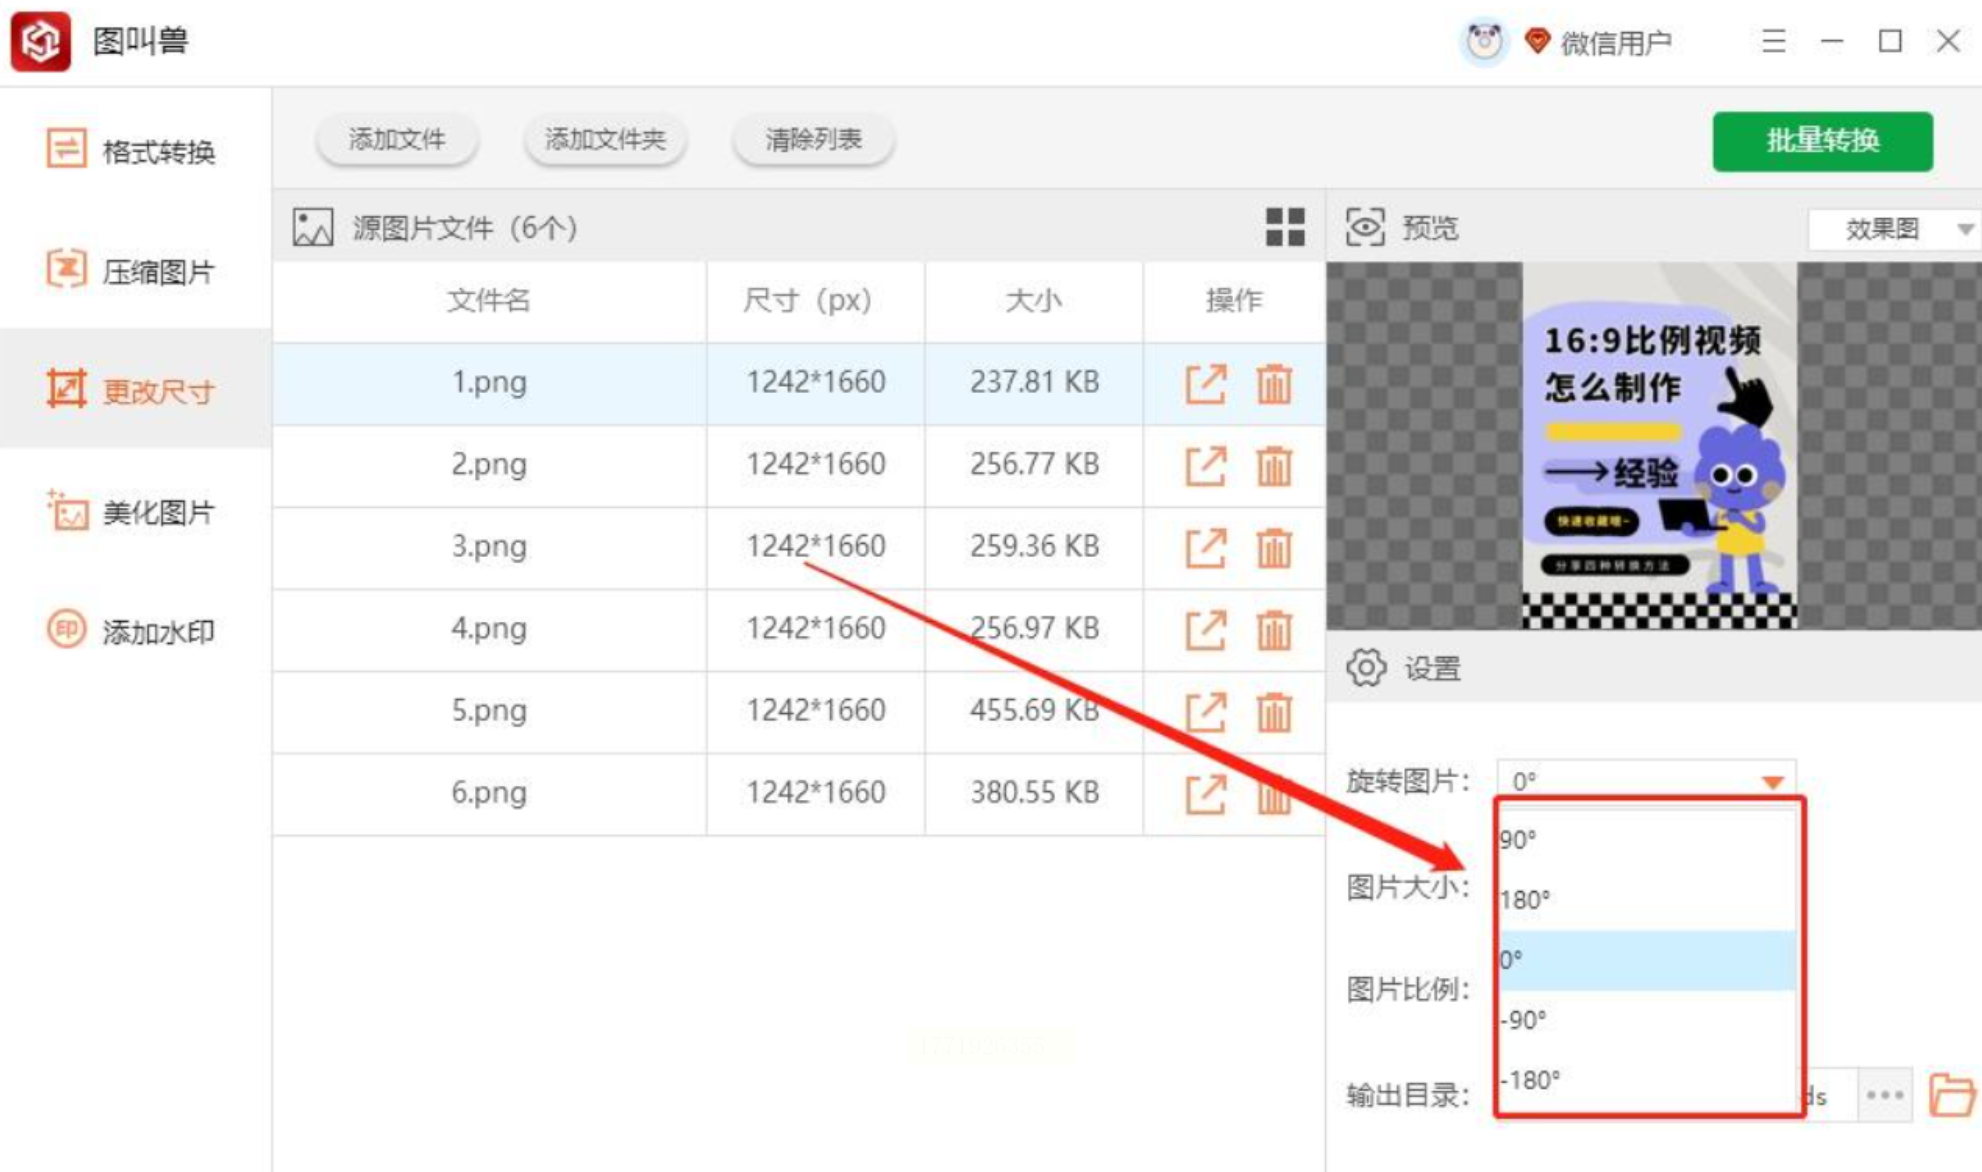Click the three-dots browse output directory button
This screenshot has height=1172, width=1982.
pos(1884,1095)
